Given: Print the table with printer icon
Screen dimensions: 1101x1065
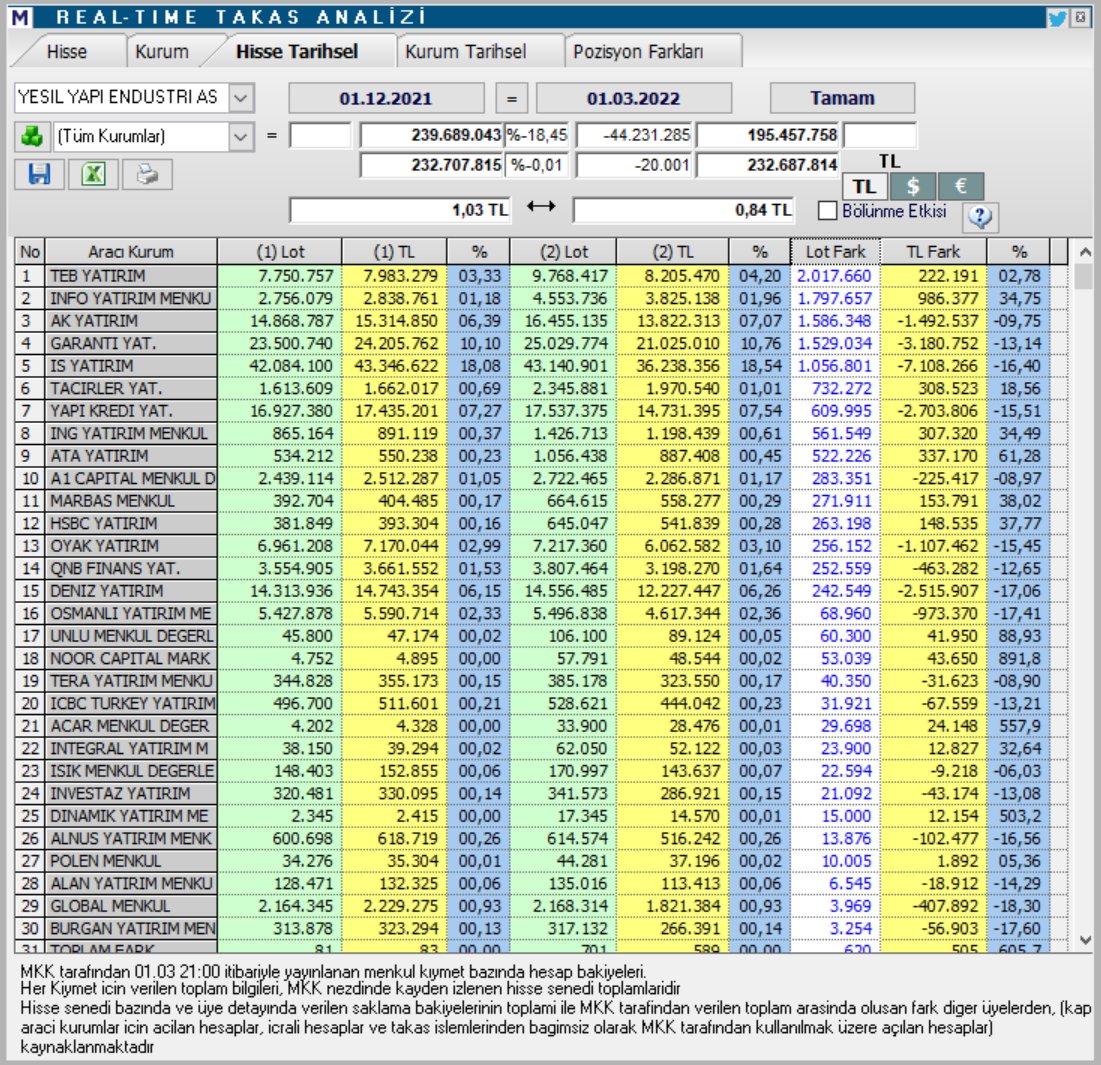Looking at the screenshot, I should pos(147,174).
